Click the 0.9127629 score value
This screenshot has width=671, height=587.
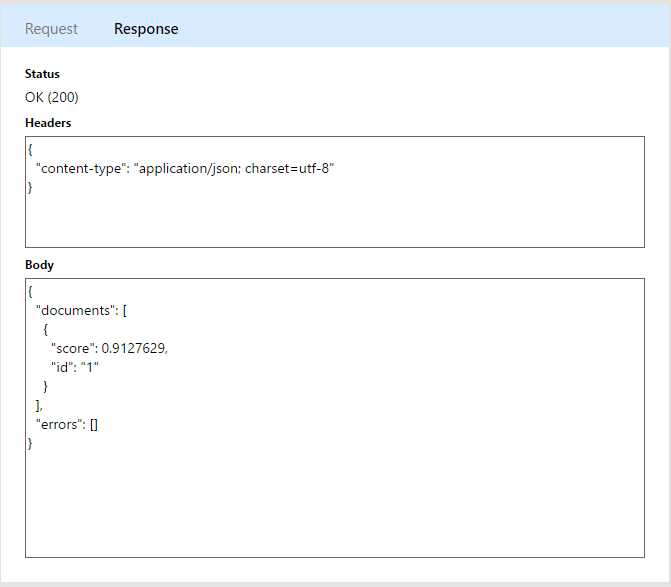[x=135, y=348]
